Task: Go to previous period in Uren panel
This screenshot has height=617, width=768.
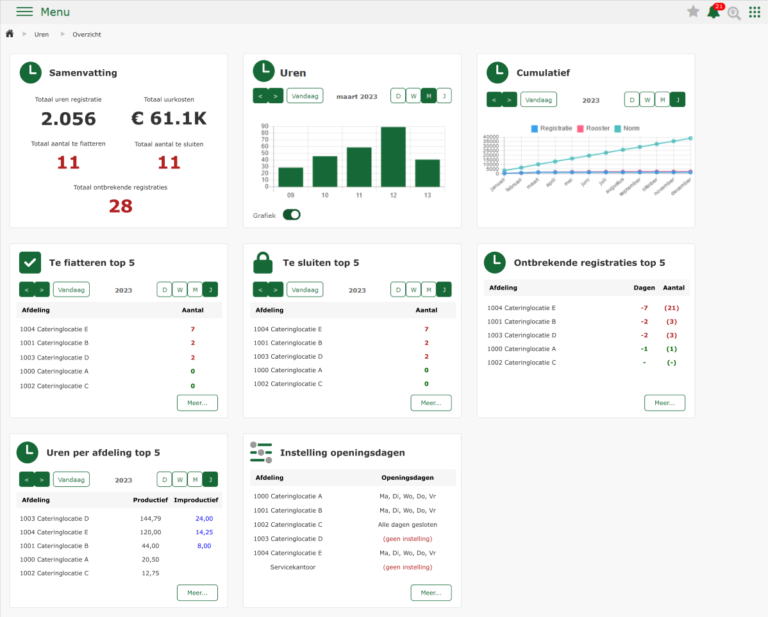Action: [260, 96]
